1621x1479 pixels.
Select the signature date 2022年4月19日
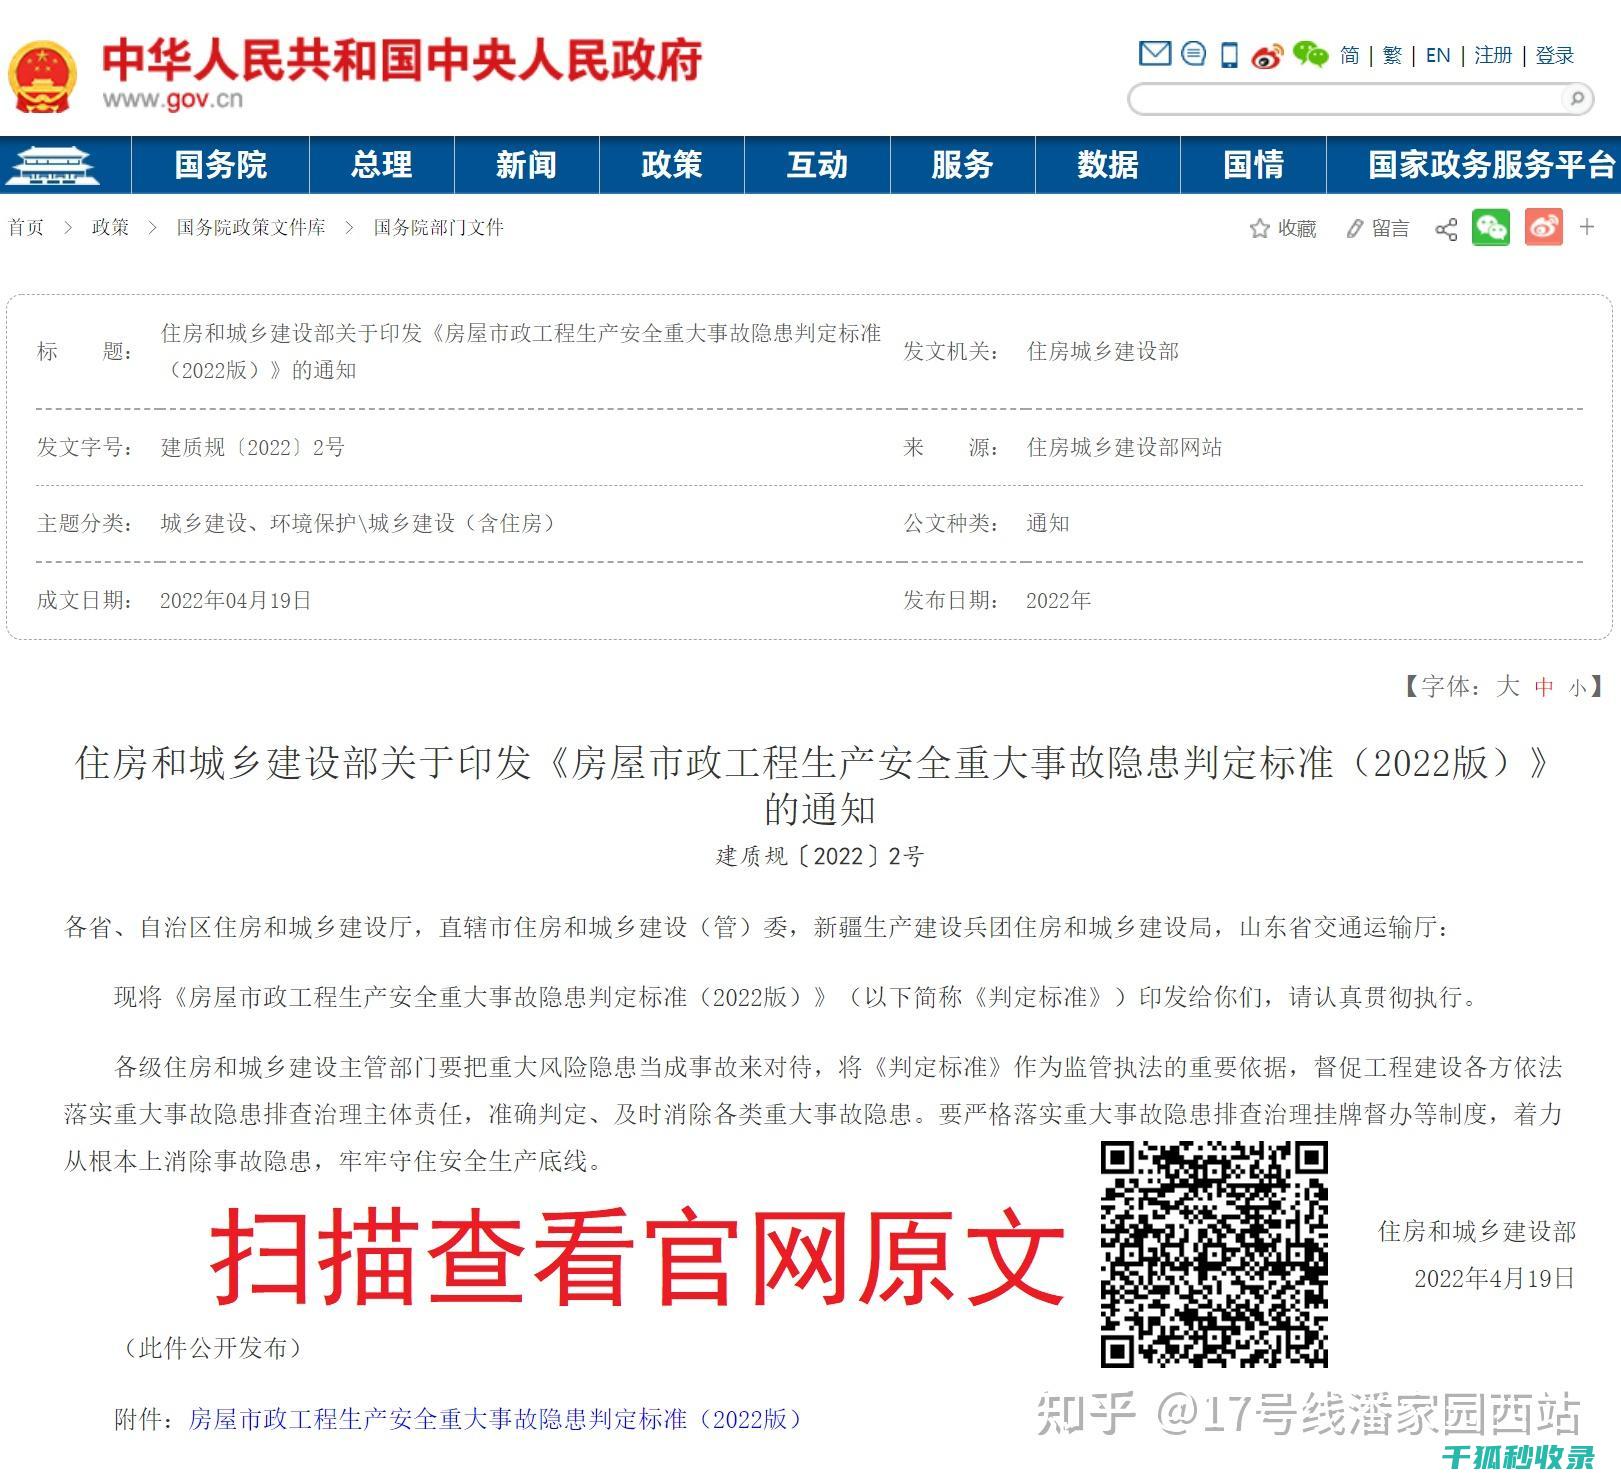[1494, 1278]
